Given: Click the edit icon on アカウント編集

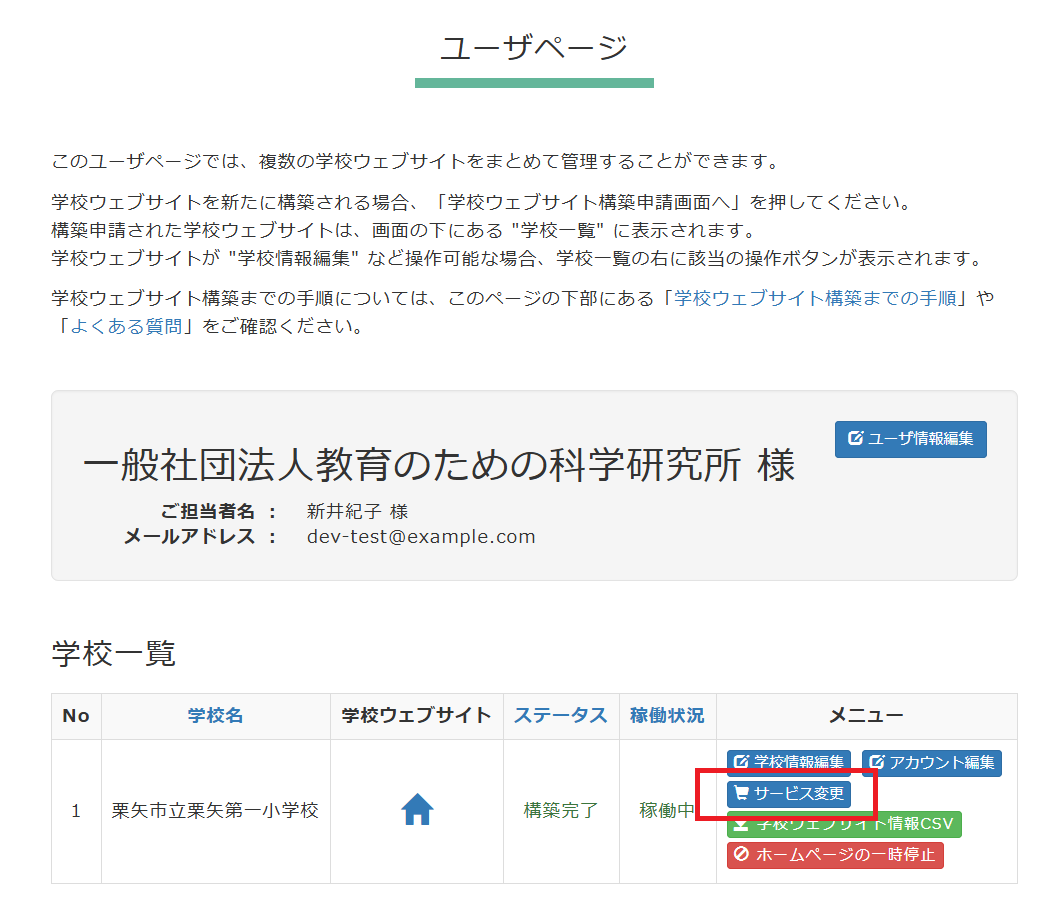Looking at the screenshot, I should point(876,763).
